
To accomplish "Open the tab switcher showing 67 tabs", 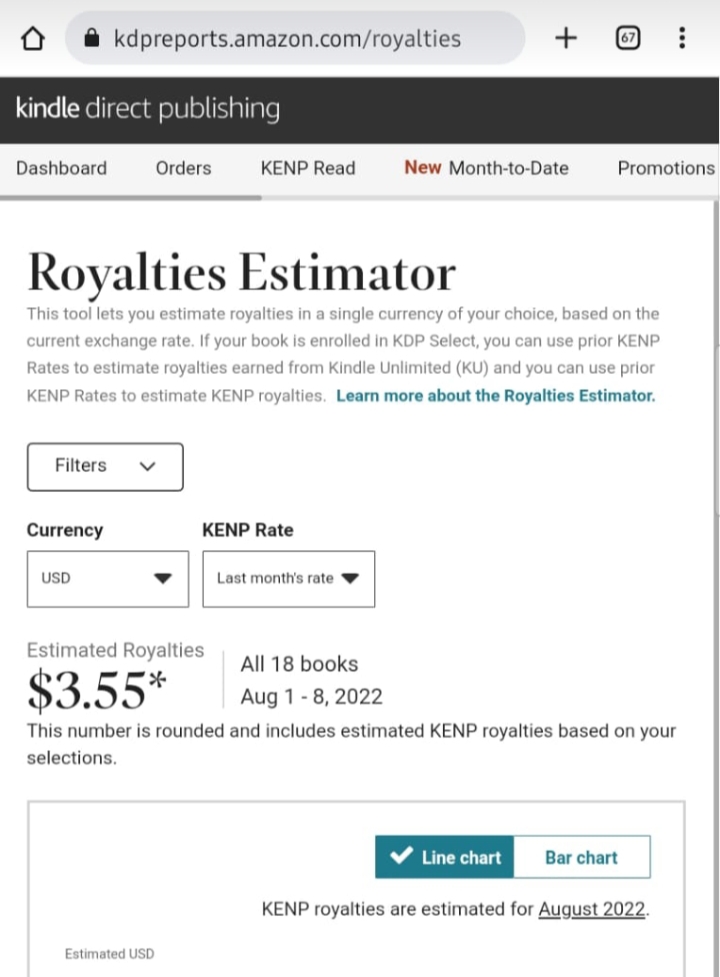I will pyautogui.click(x=628, y=38).
